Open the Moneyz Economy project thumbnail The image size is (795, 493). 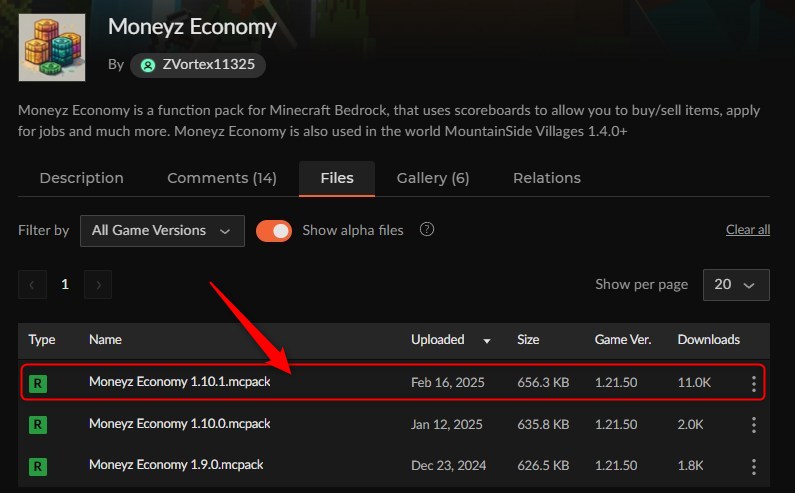(x=52, y=47)
